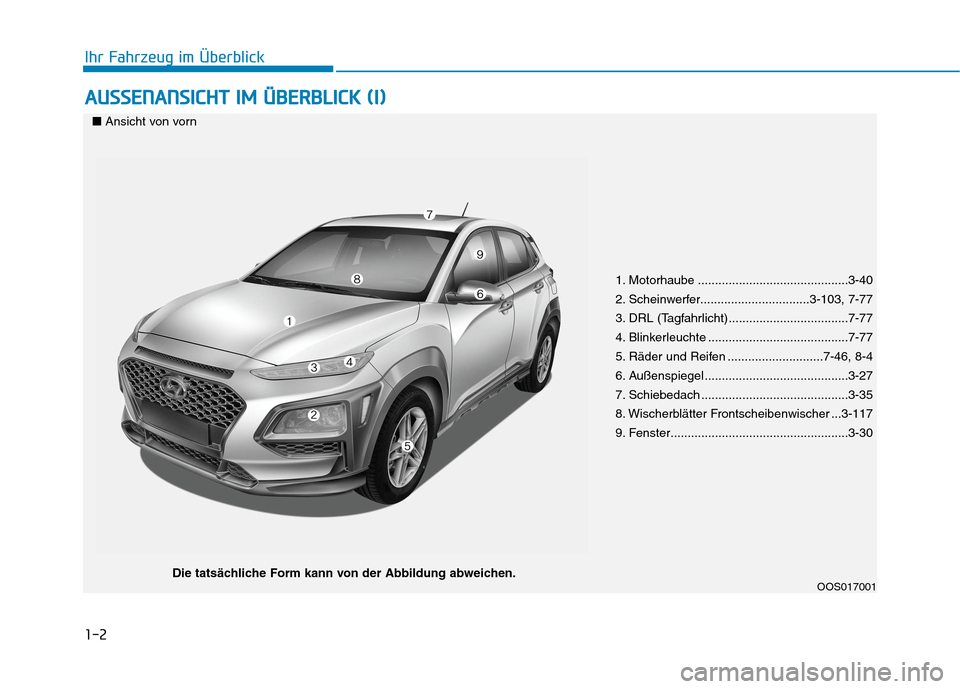Select callout 6 on the side mirror
The width and height of the screenshot is (960, 689).
coord(480,294)
